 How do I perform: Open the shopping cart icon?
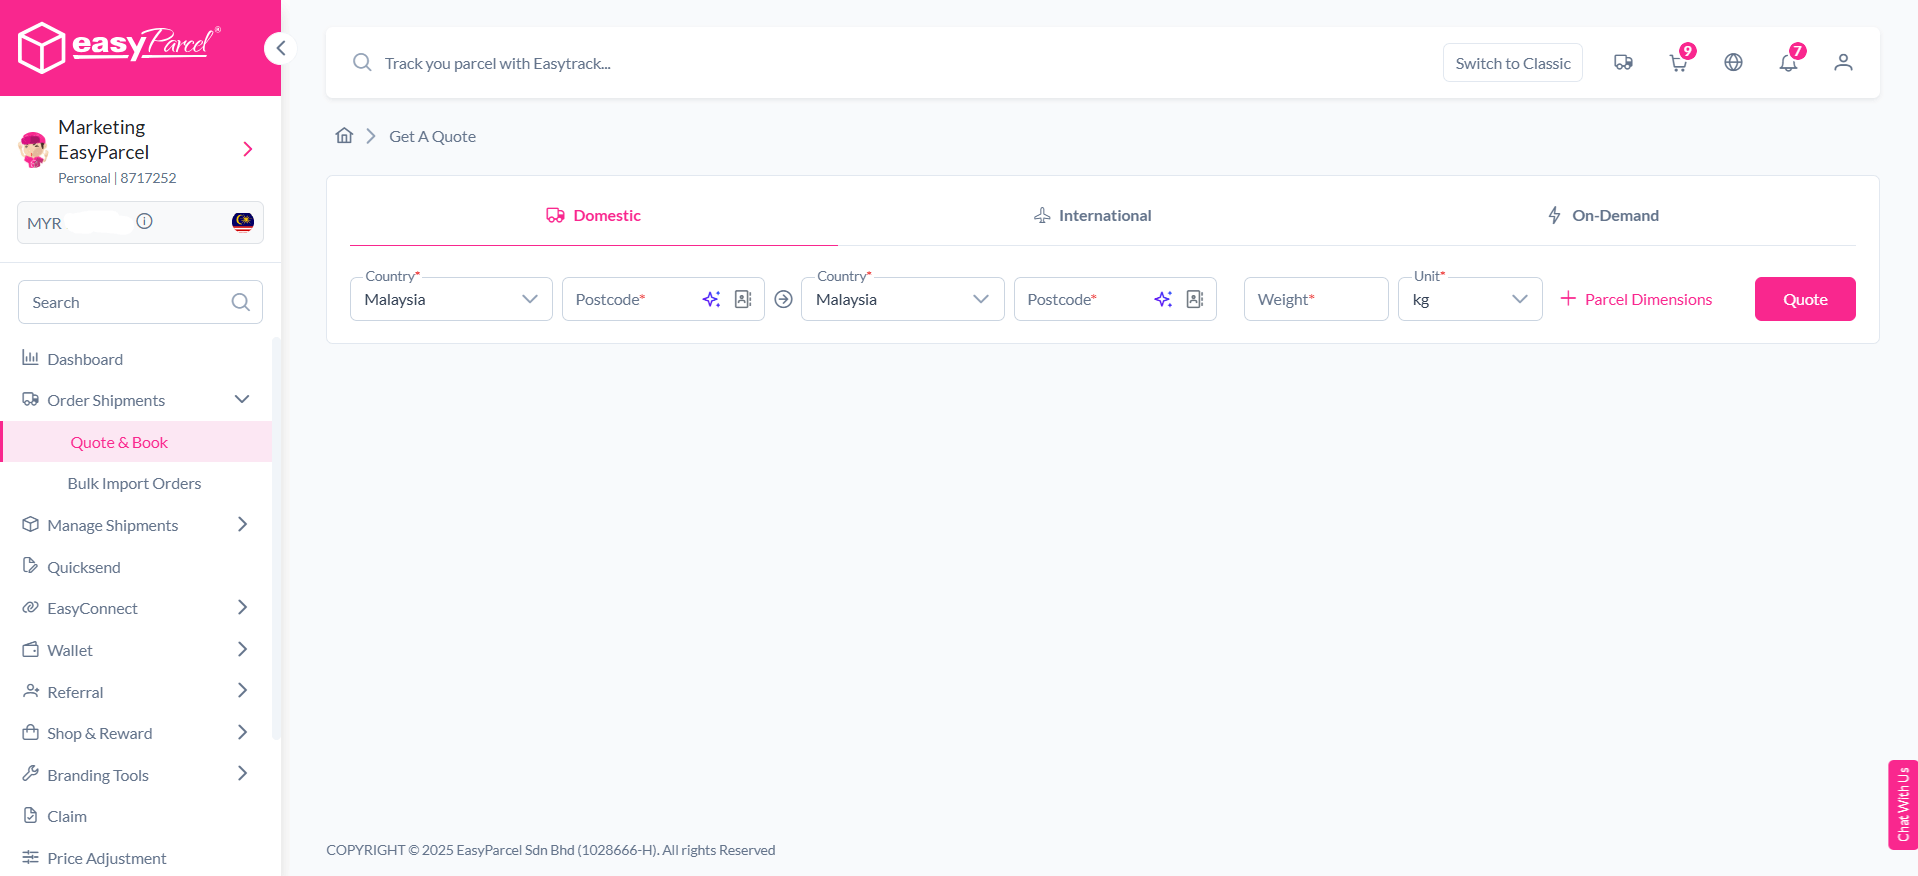[x=1678, y=63]
